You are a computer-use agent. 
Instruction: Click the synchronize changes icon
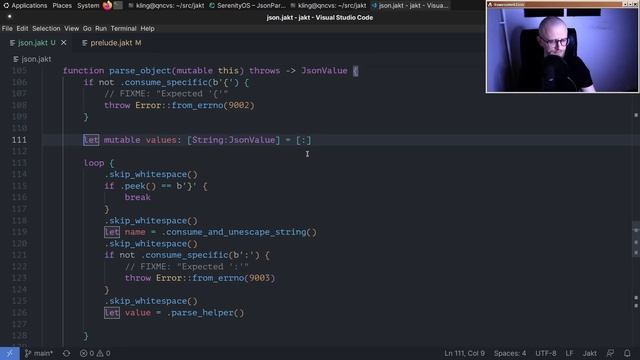point(67,353)
